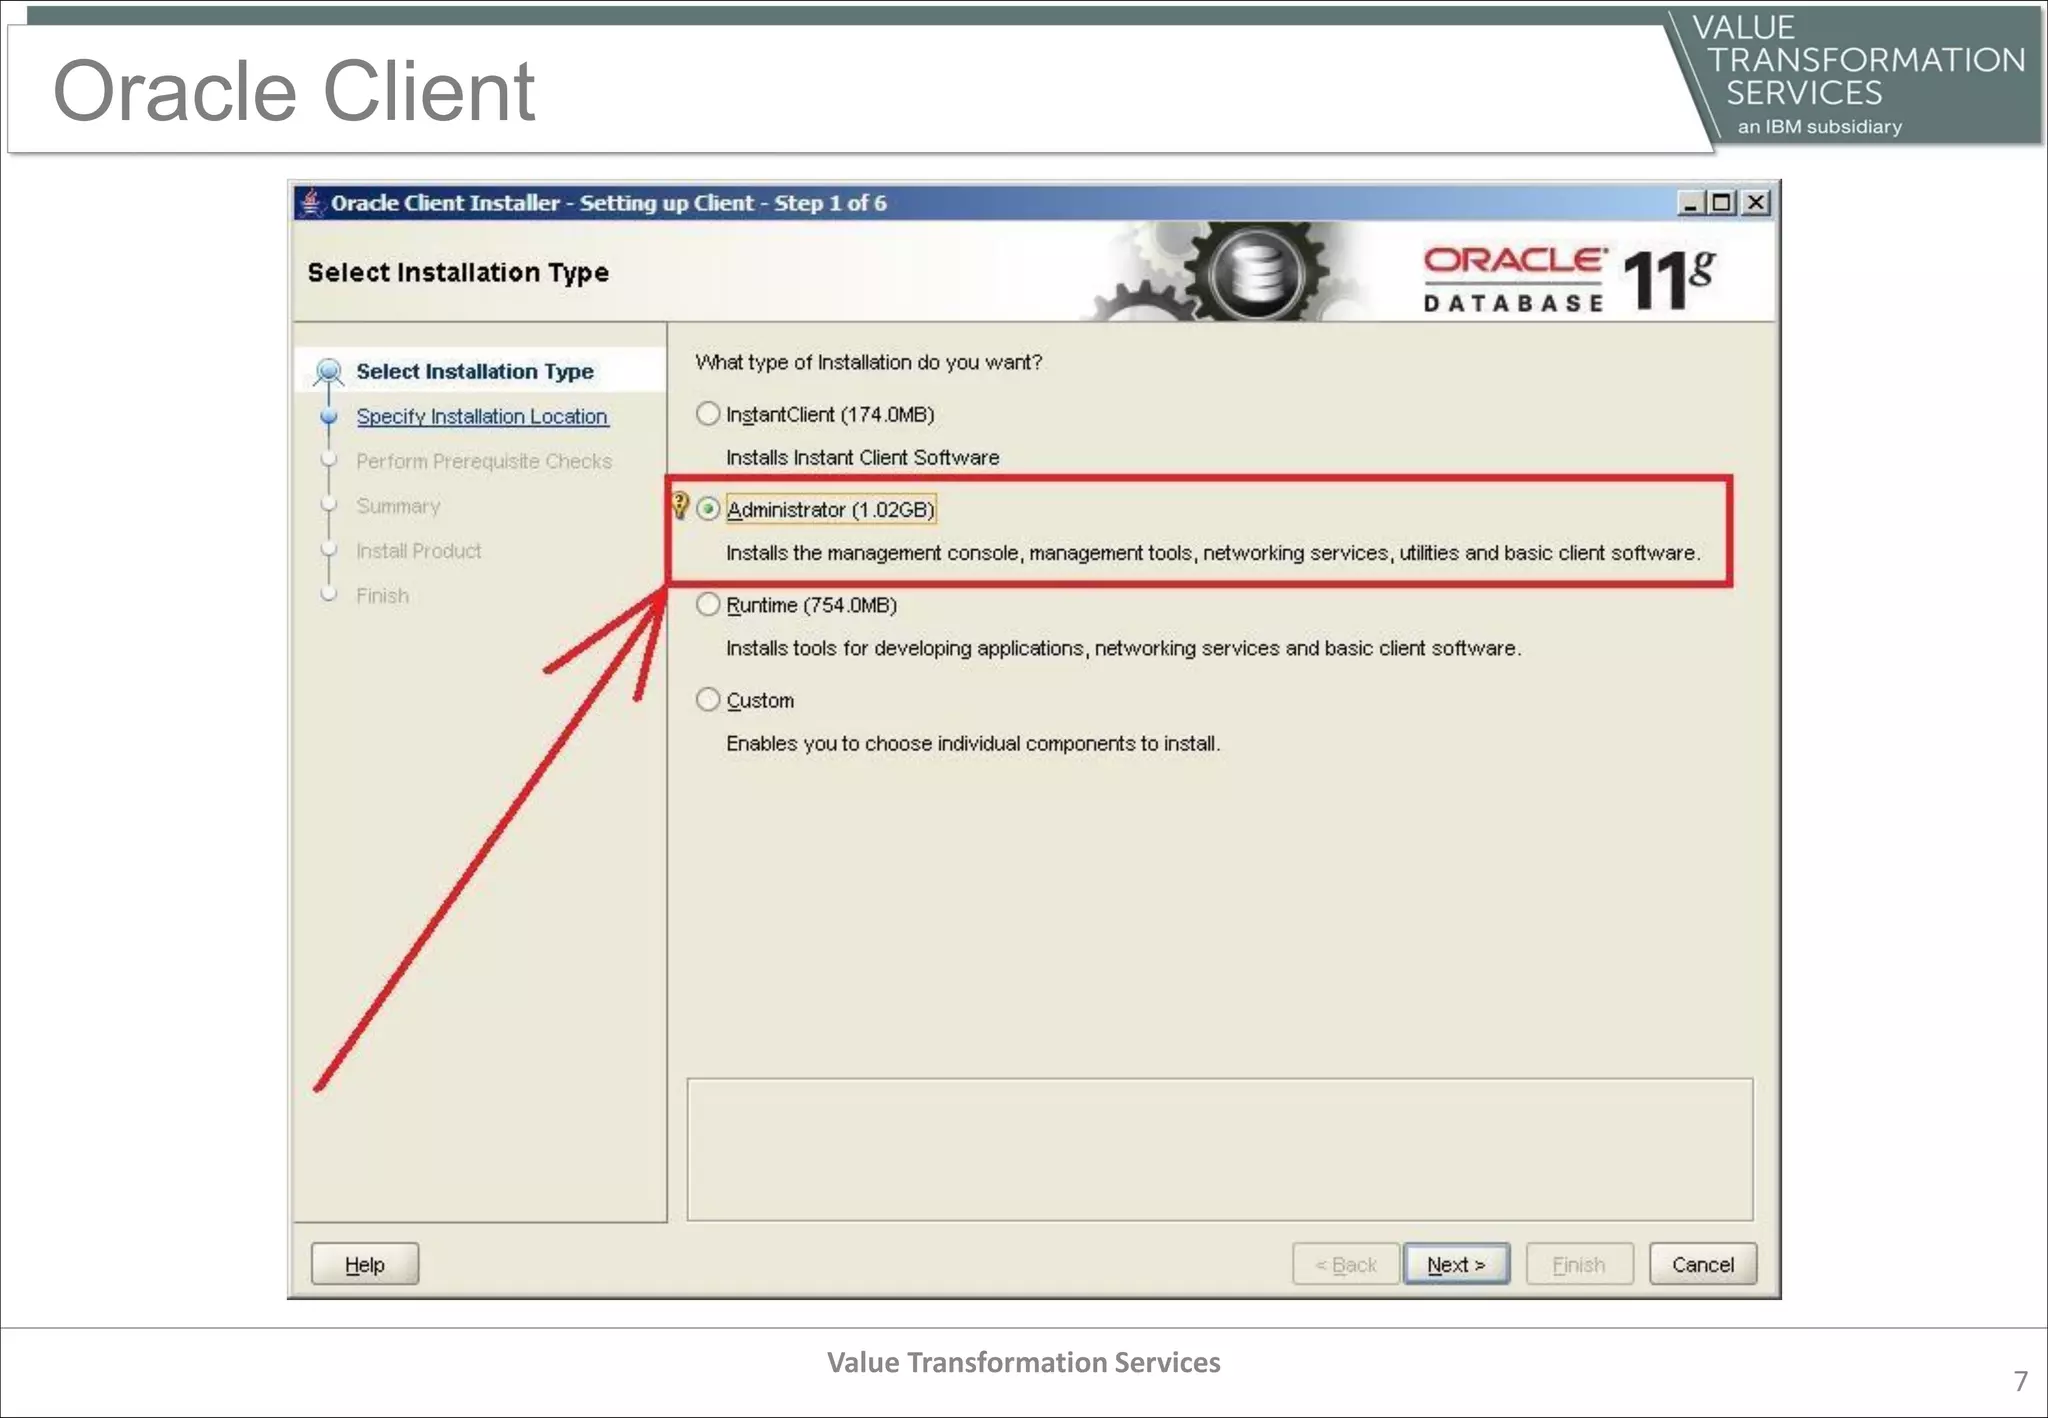Minimize the Oracle Client Installer window

click(x=1690, y=203)
